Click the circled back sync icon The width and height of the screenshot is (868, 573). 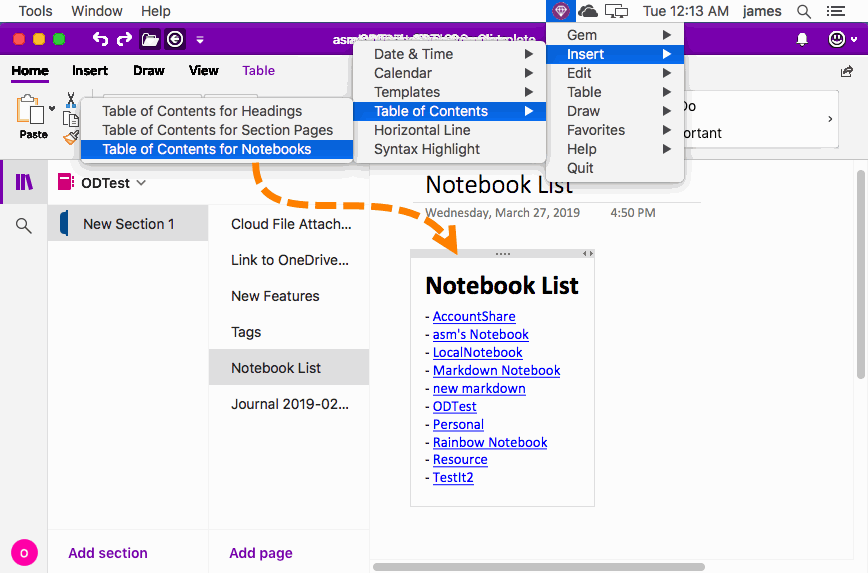click(175, 39)
